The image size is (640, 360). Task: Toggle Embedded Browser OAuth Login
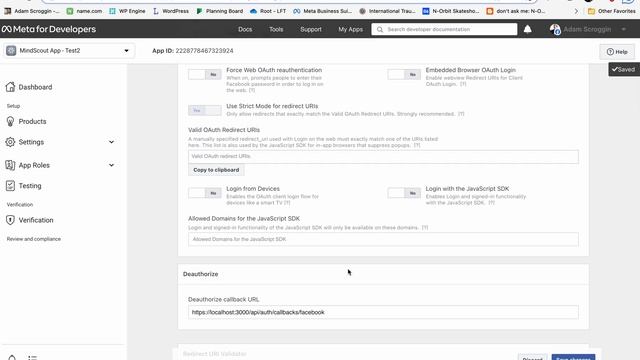tap(404, 74)
